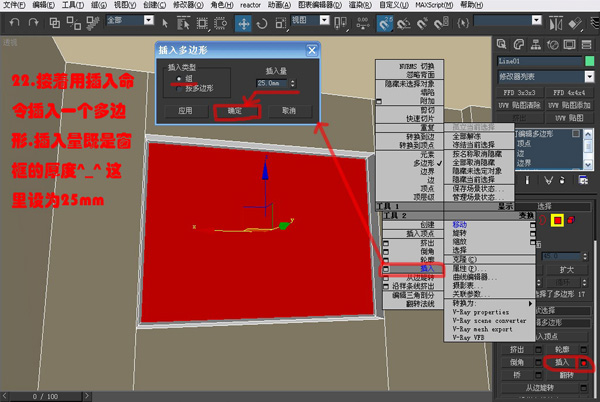Image resolution: width=600 pixels, height=402 pixels.
Task: Open settings box beside 挤出 in quad menu
Action: click(x=386, y=243)
